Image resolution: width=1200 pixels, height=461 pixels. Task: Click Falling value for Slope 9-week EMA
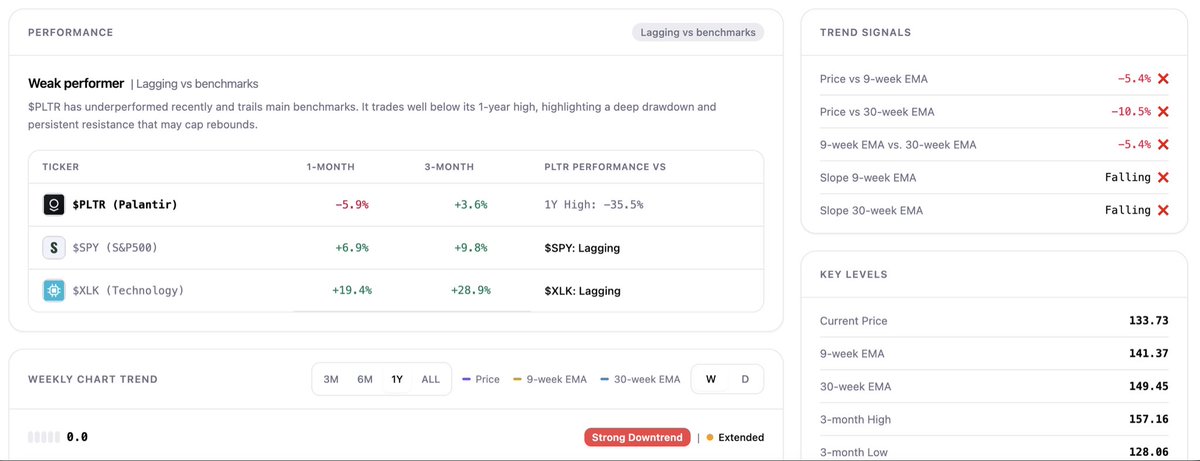pyautogui.click(x=1128, y=178)
